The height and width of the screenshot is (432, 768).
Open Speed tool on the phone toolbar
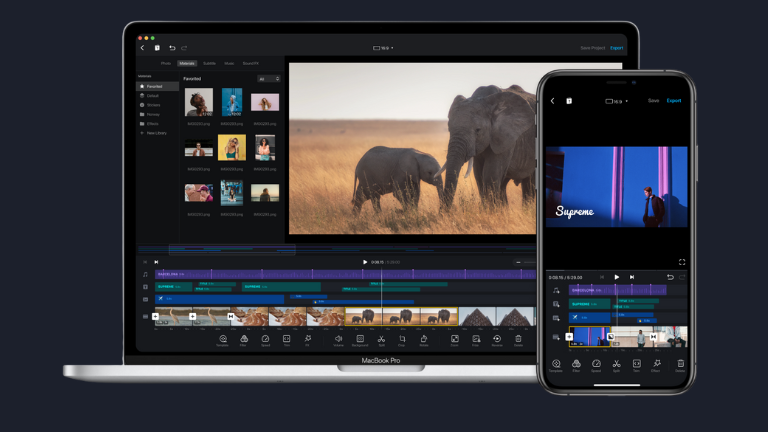pyautogui.click(x=596, y=365)
